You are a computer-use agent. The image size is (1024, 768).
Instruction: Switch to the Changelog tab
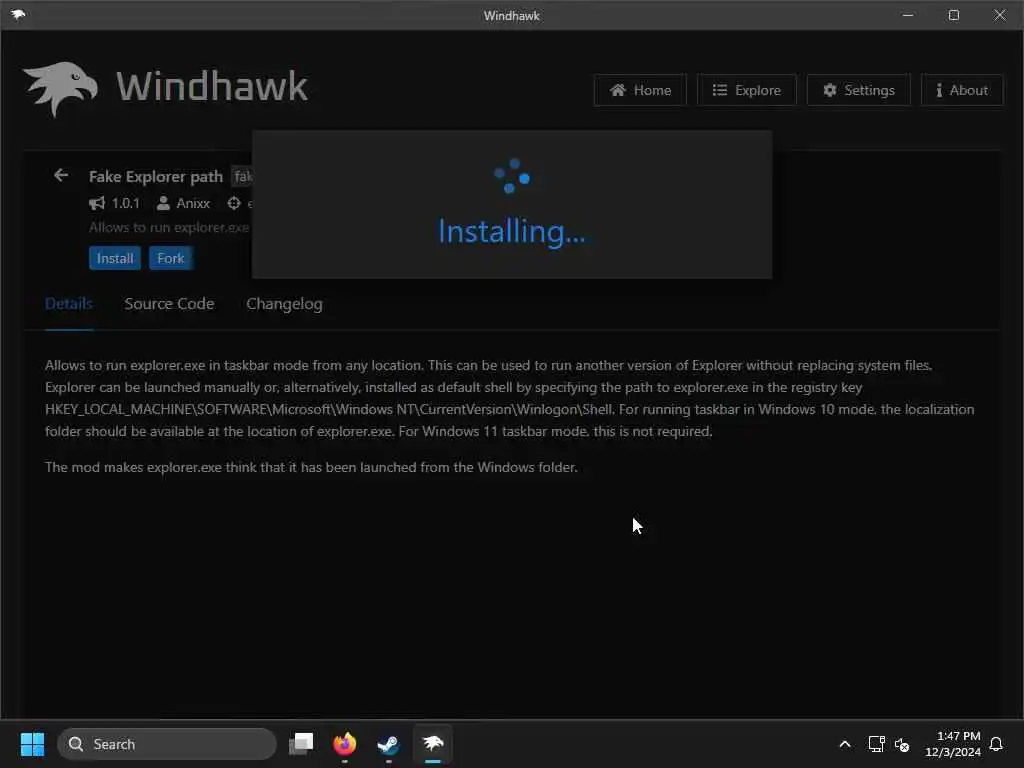[x=284, y=304]
